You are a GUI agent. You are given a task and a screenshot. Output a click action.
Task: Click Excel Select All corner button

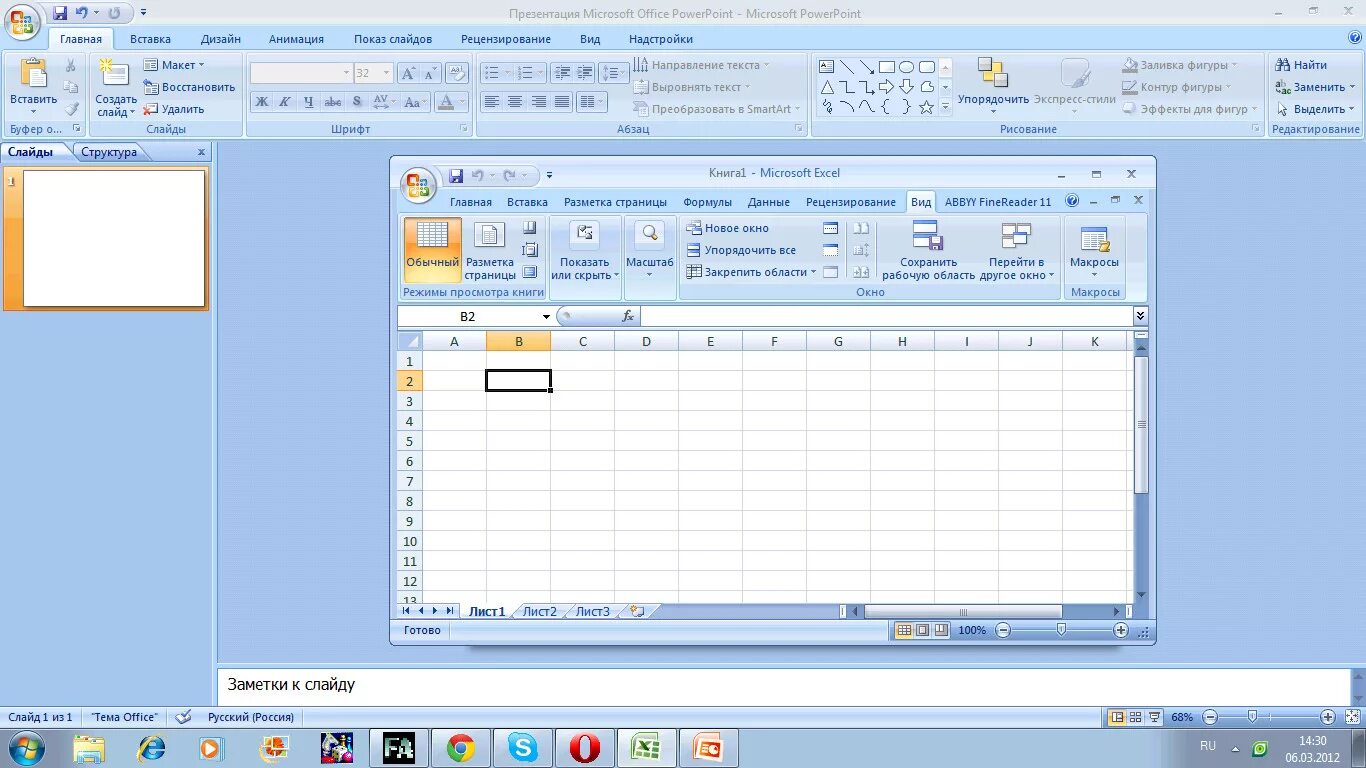(x=409, y=341)
